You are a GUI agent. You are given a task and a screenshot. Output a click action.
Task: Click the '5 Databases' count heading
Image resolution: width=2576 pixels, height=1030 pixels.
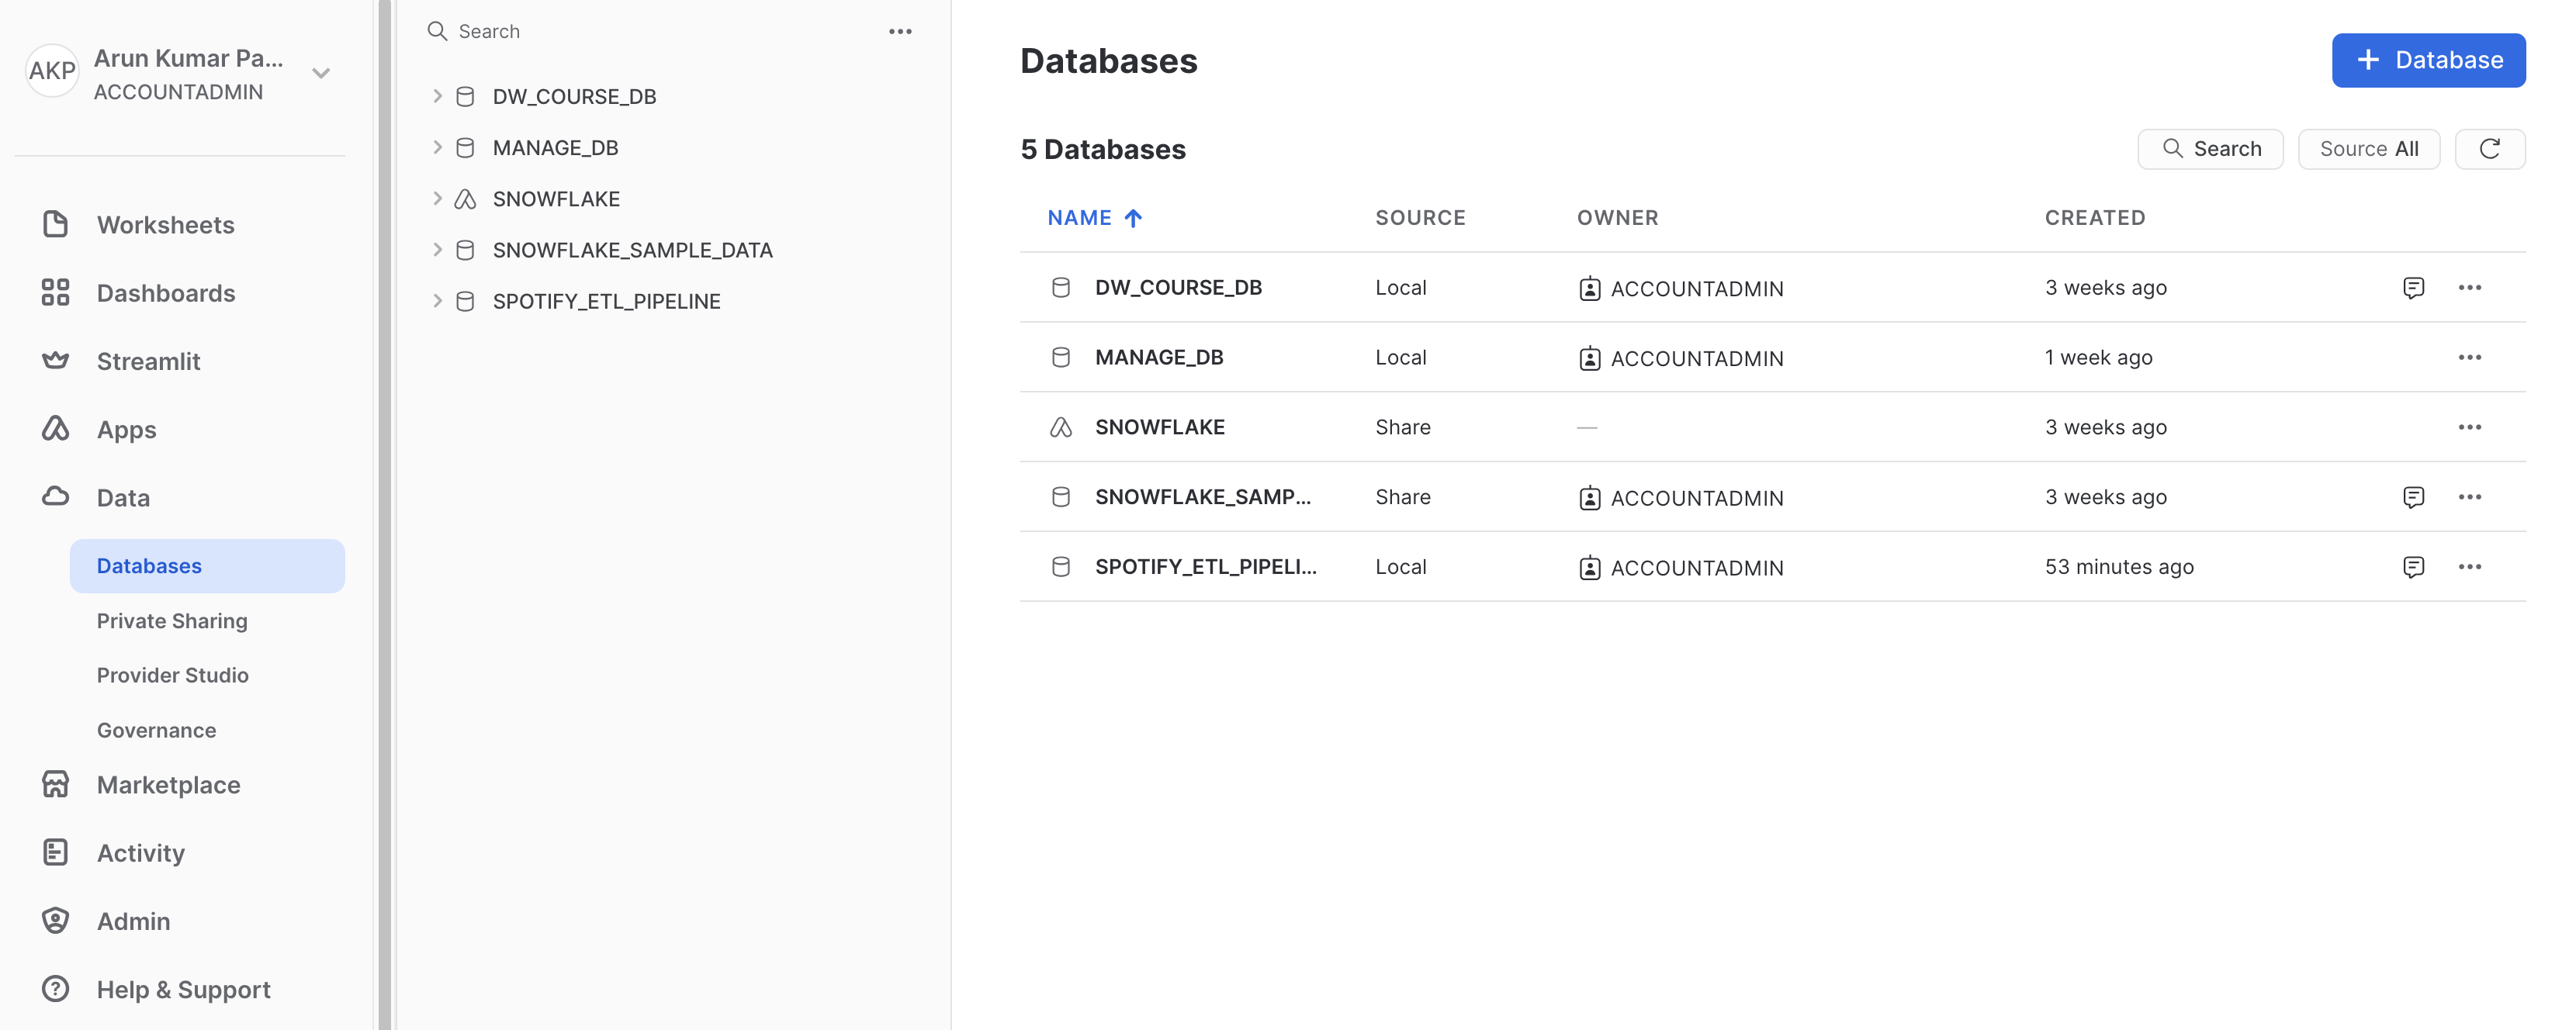pos(1102,149)
